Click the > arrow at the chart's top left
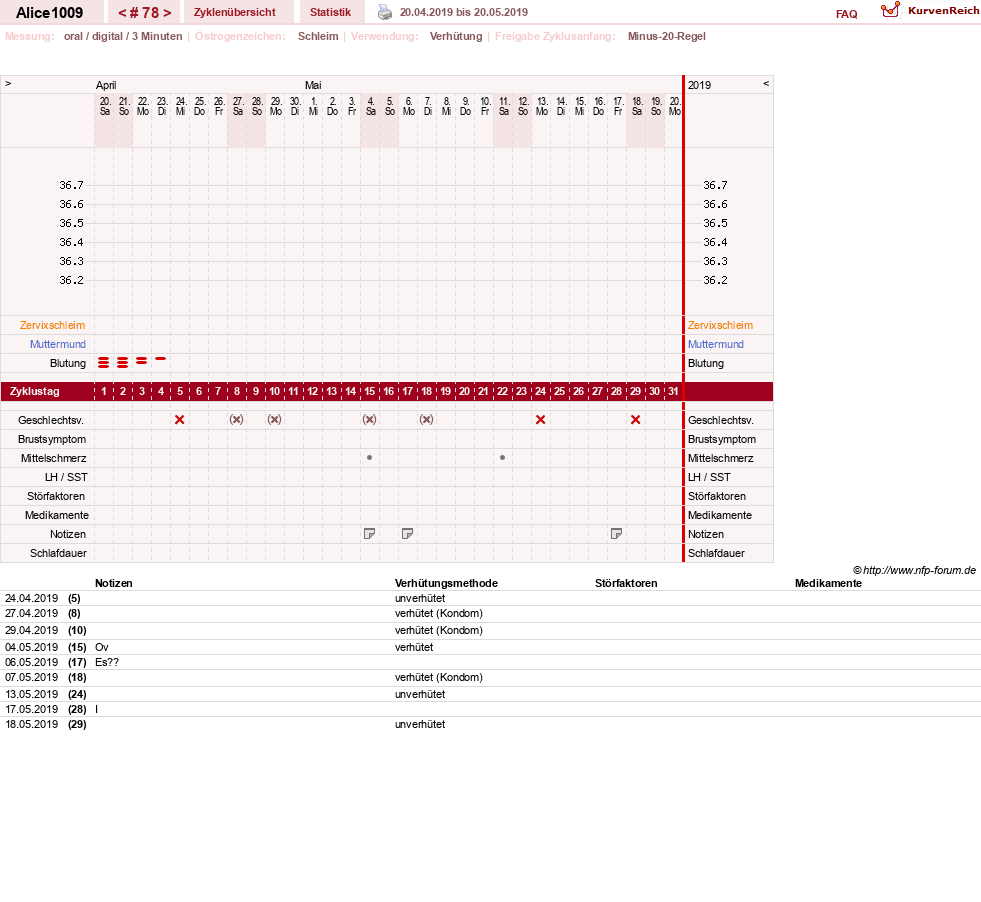981x902 pixels. tap(8, 83)
